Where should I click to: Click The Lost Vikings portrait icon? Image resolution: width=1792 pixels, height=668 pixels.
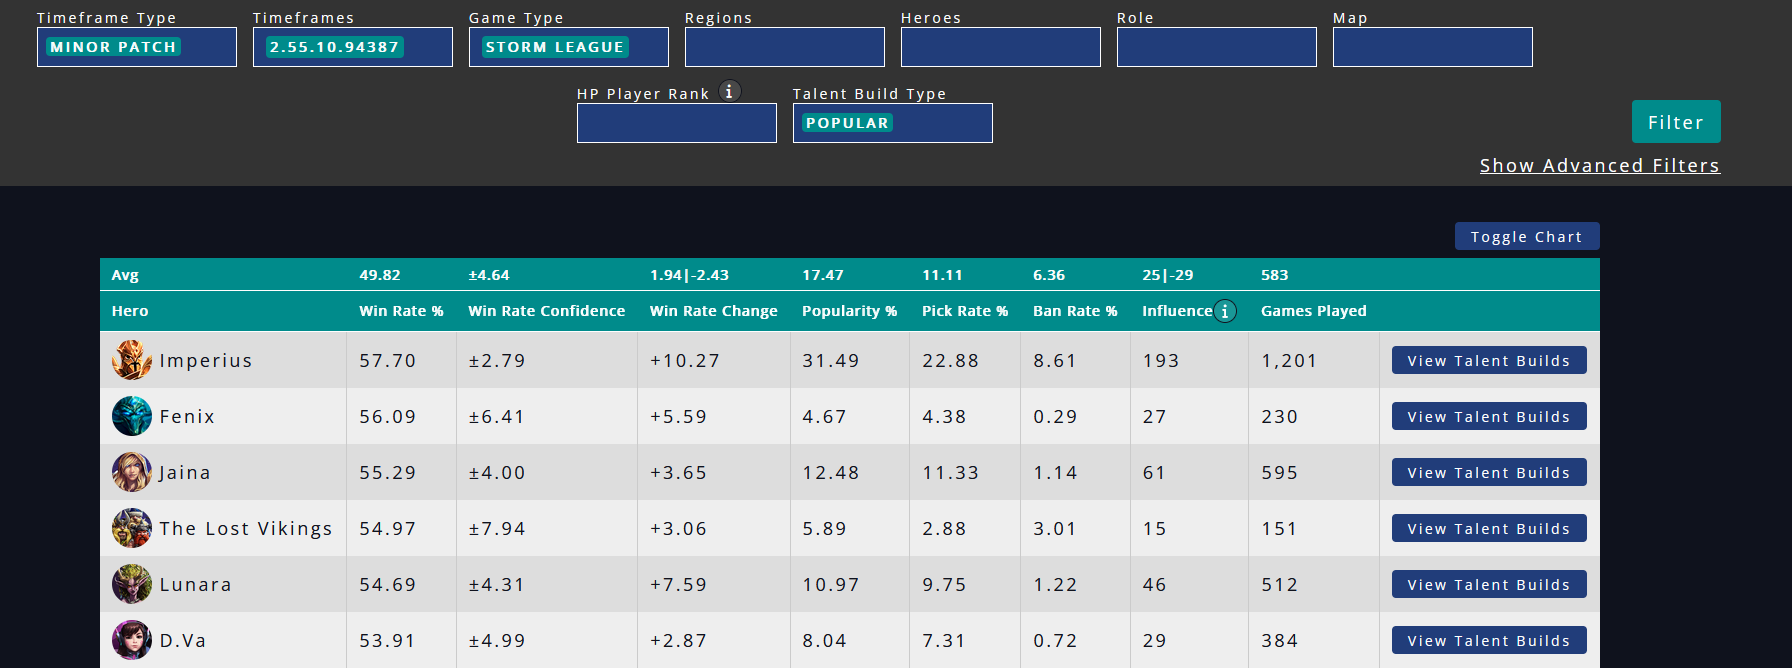pyautogui.click(x=132, y=528)
